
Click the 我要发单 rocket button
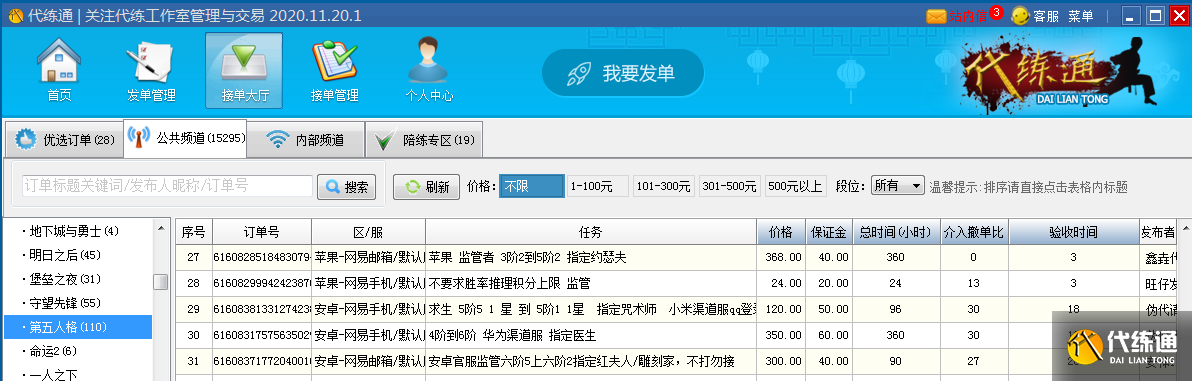click(623, 73)
